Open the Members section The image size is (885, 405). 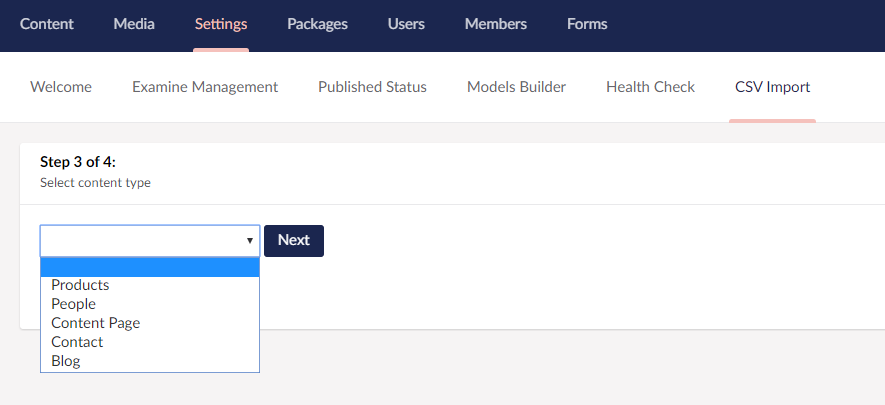[x=496, y=24]
